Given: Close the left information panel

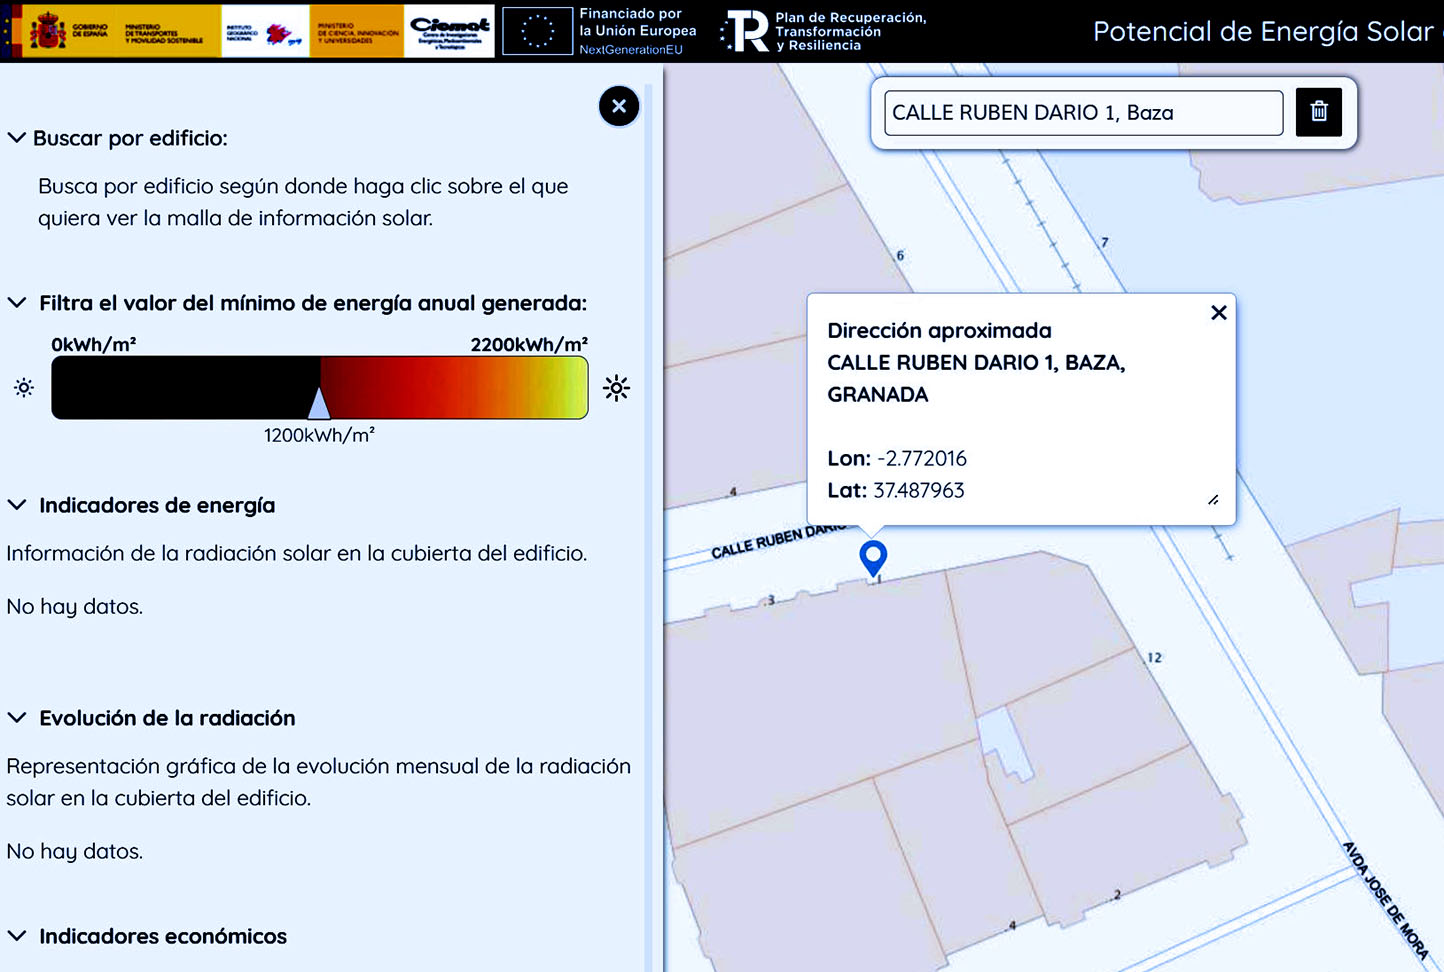Looking at the screenshot, I should (x=619, y=106).
